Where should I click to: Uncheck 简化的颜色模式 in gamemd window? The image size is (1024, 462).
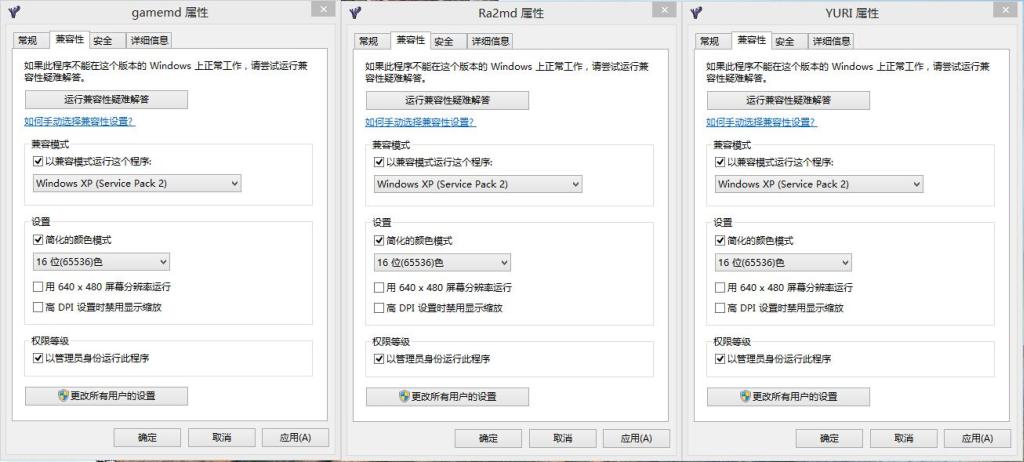[37, 240]
